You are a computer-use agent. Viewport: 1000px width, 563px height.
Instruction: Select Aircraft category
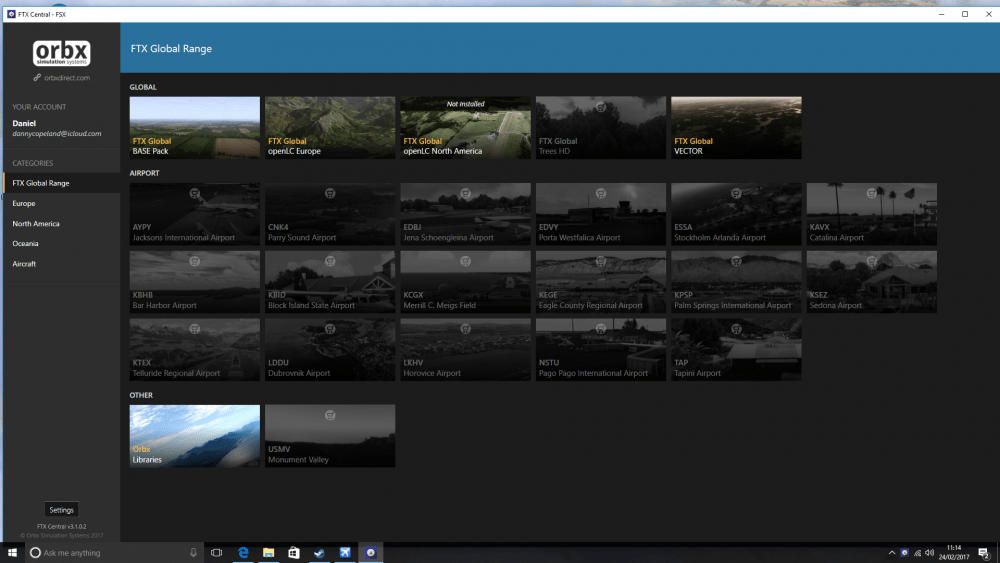[x=62, y=264]
